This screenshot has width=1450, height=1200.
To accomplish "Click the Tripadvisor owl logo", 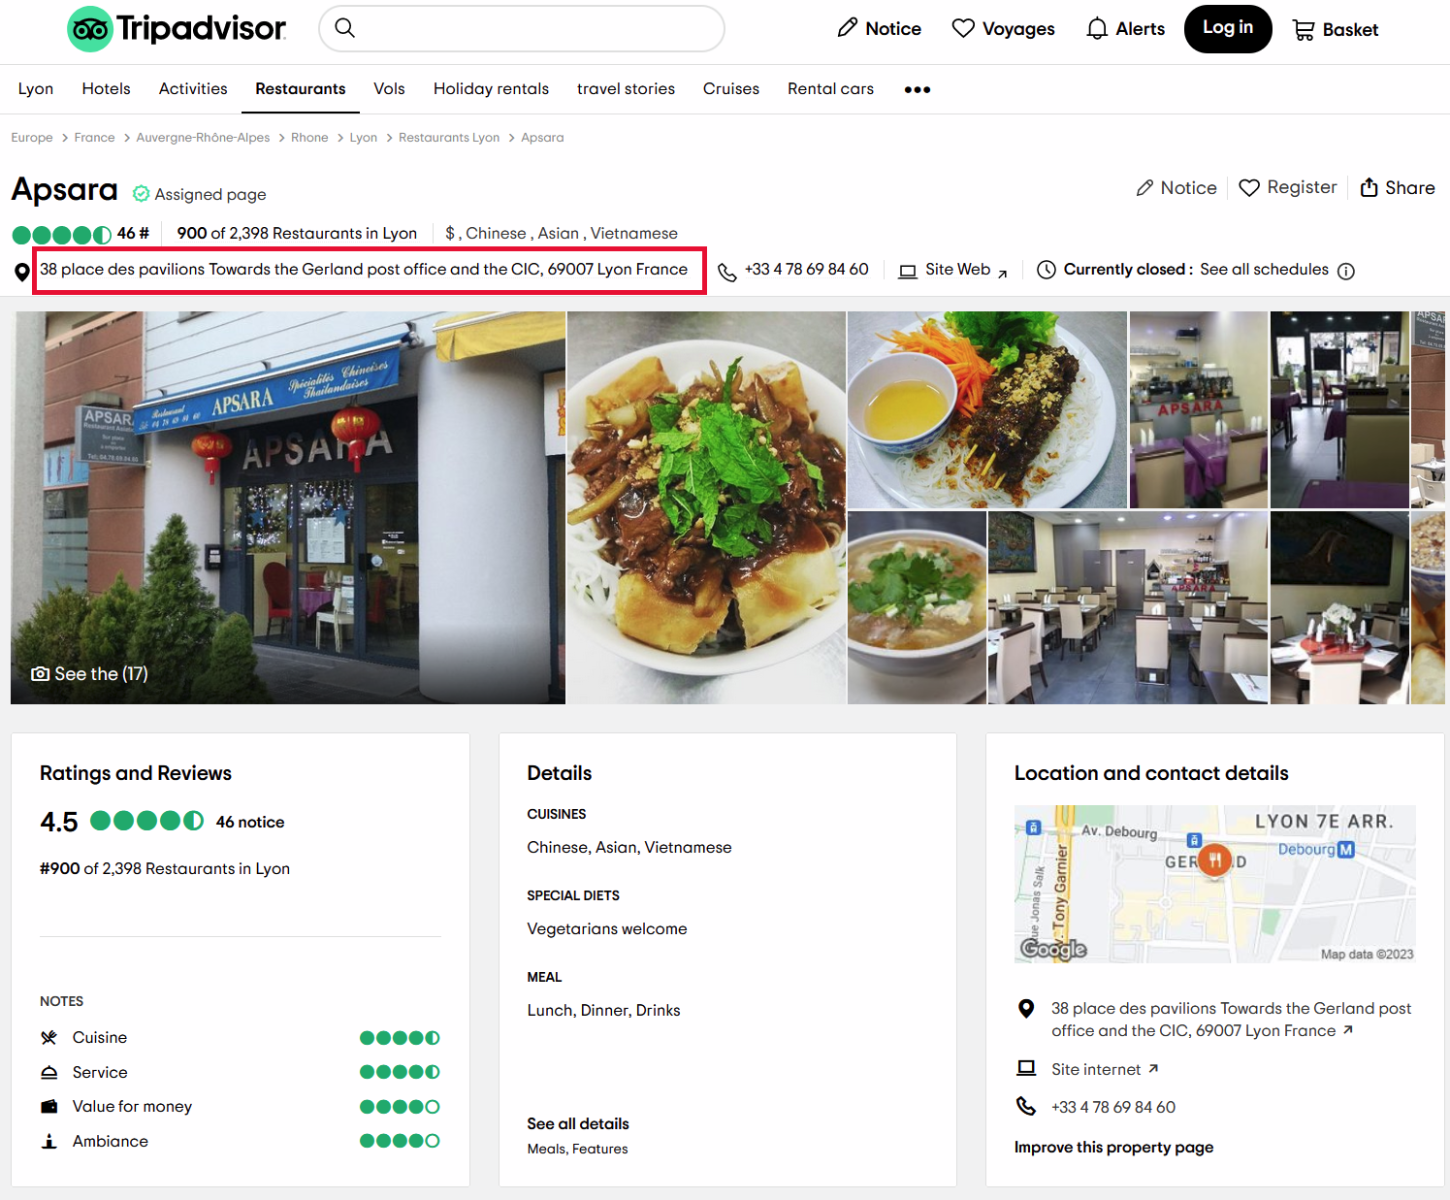I will point(90,29).
